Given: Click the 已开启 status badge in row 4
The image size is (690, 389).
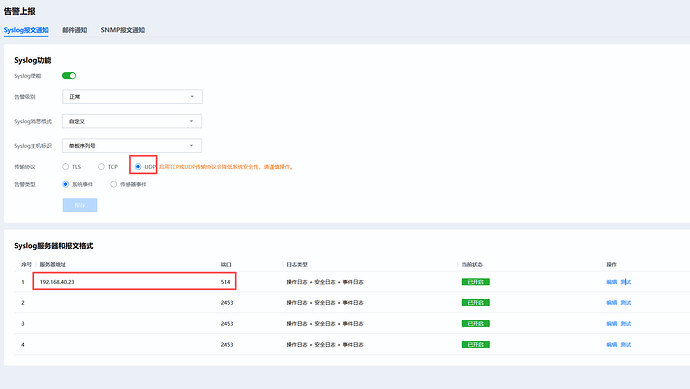Looking at the screenshot, I should click(476, 345).
